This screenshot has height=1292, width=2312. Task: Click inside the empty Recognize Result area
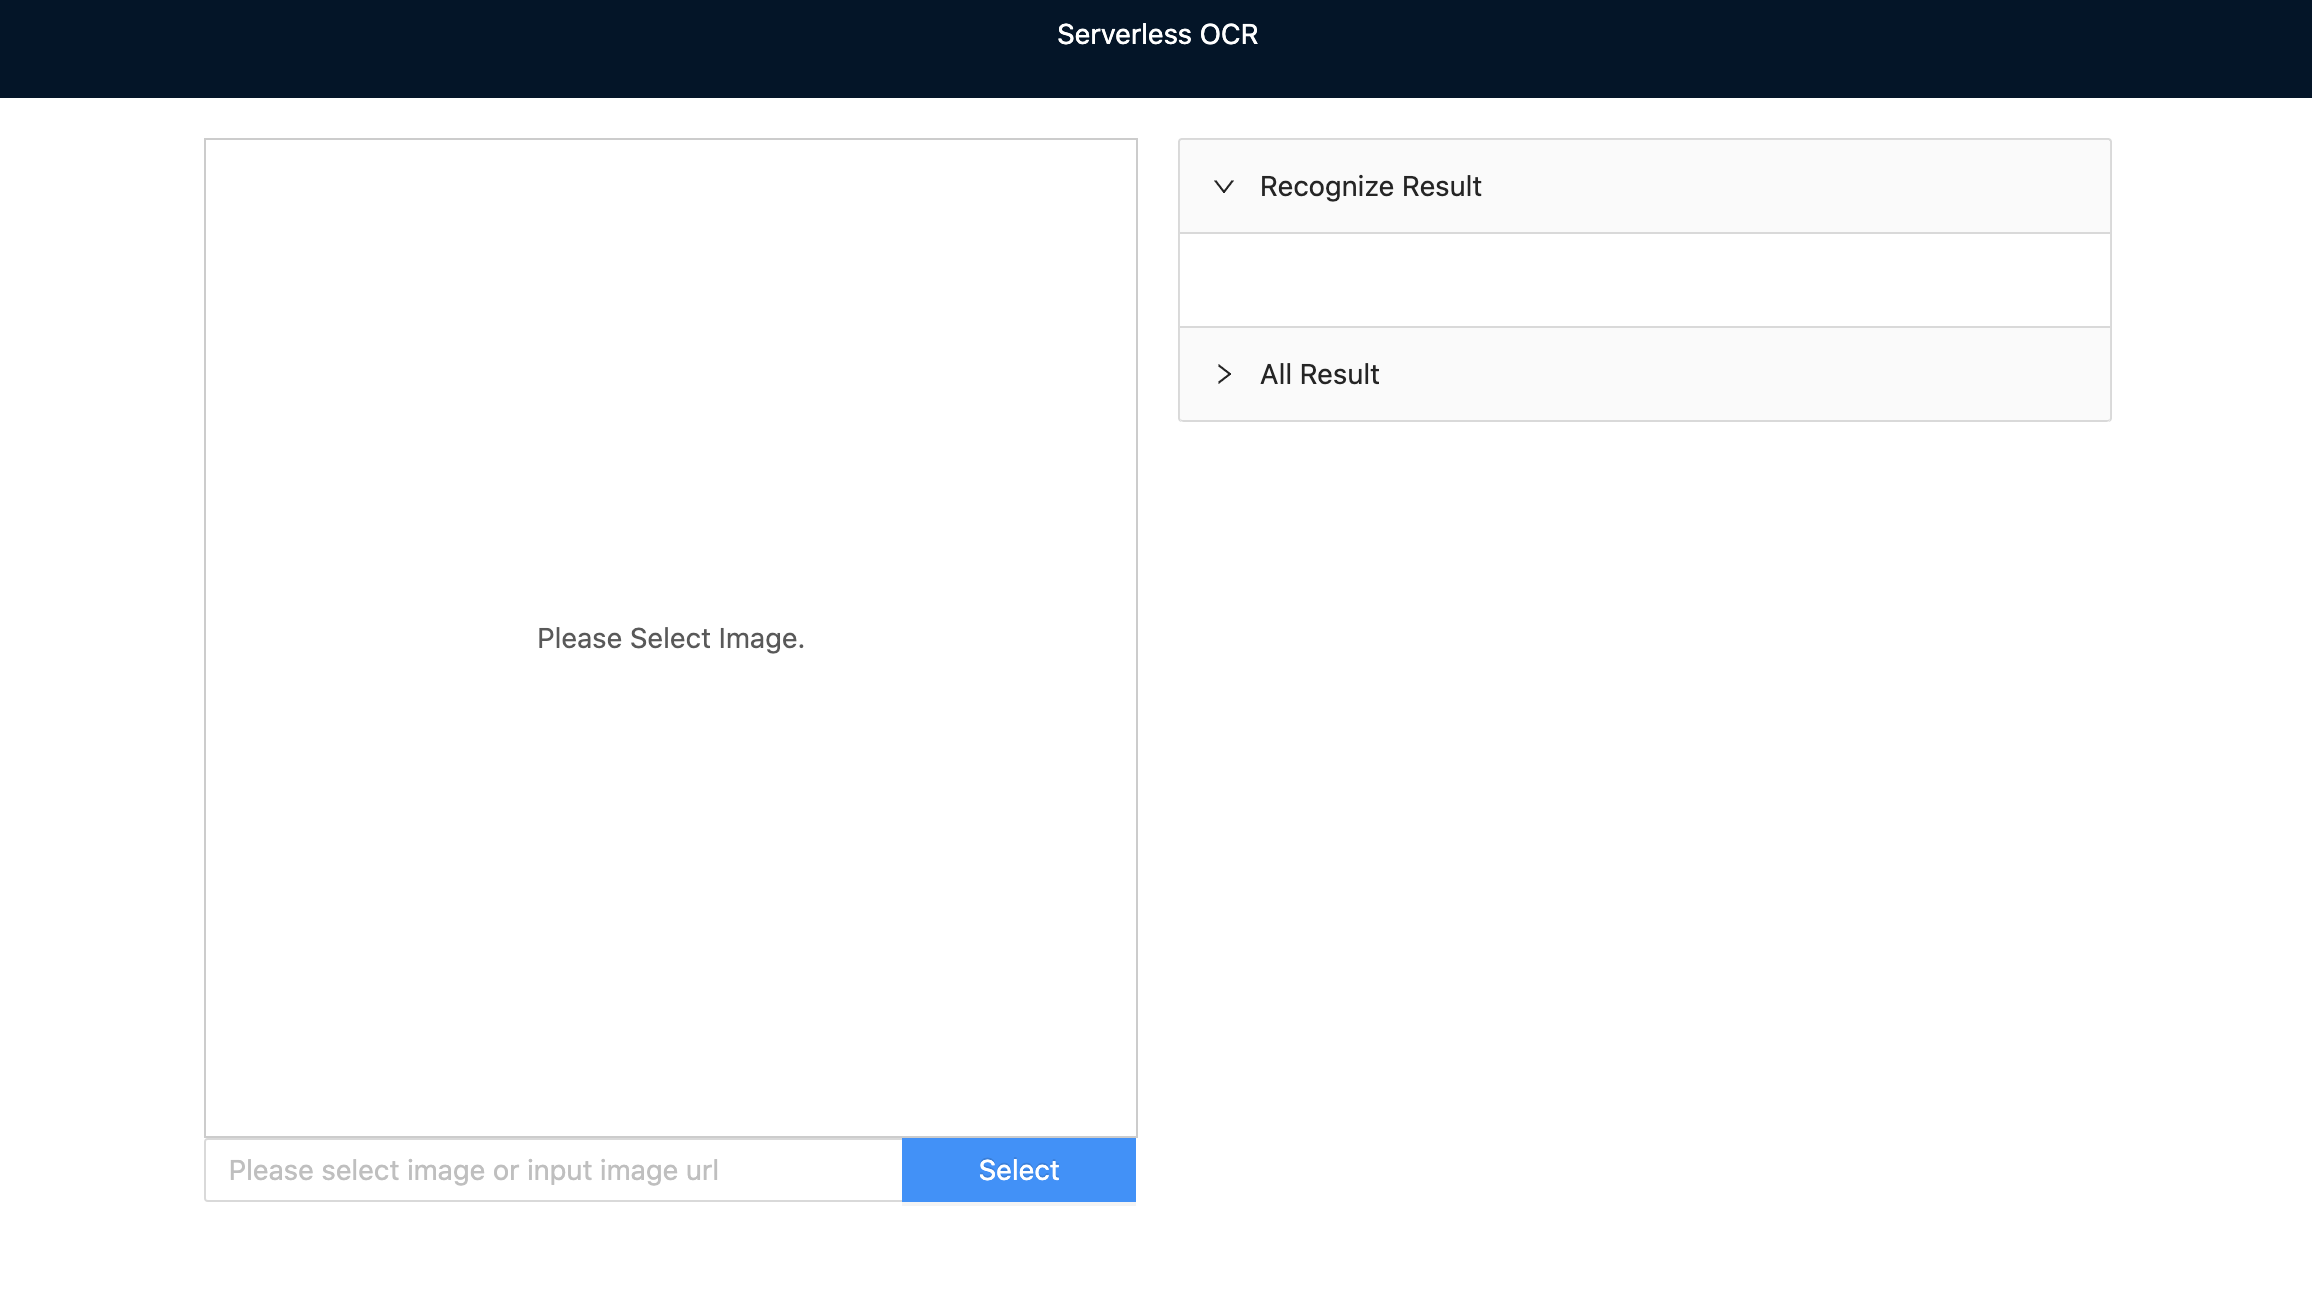point(1644,281)
